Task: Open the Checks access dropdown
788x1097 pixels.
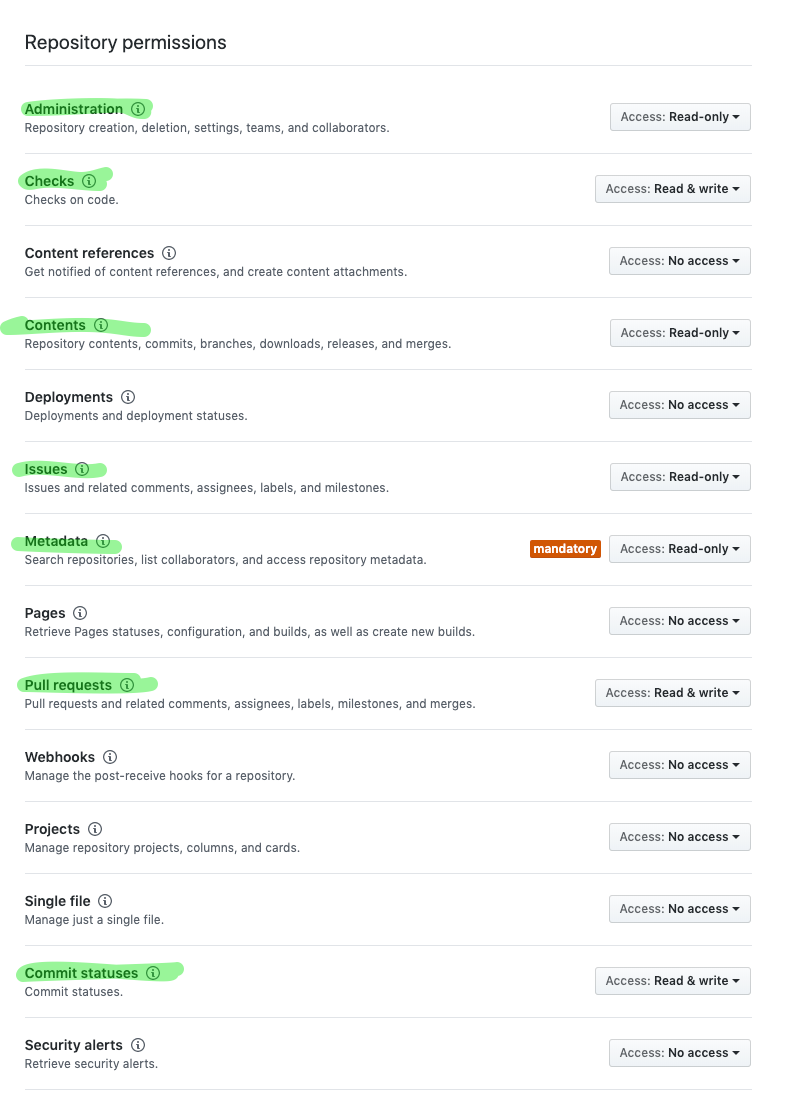Action: pos(672,189)
